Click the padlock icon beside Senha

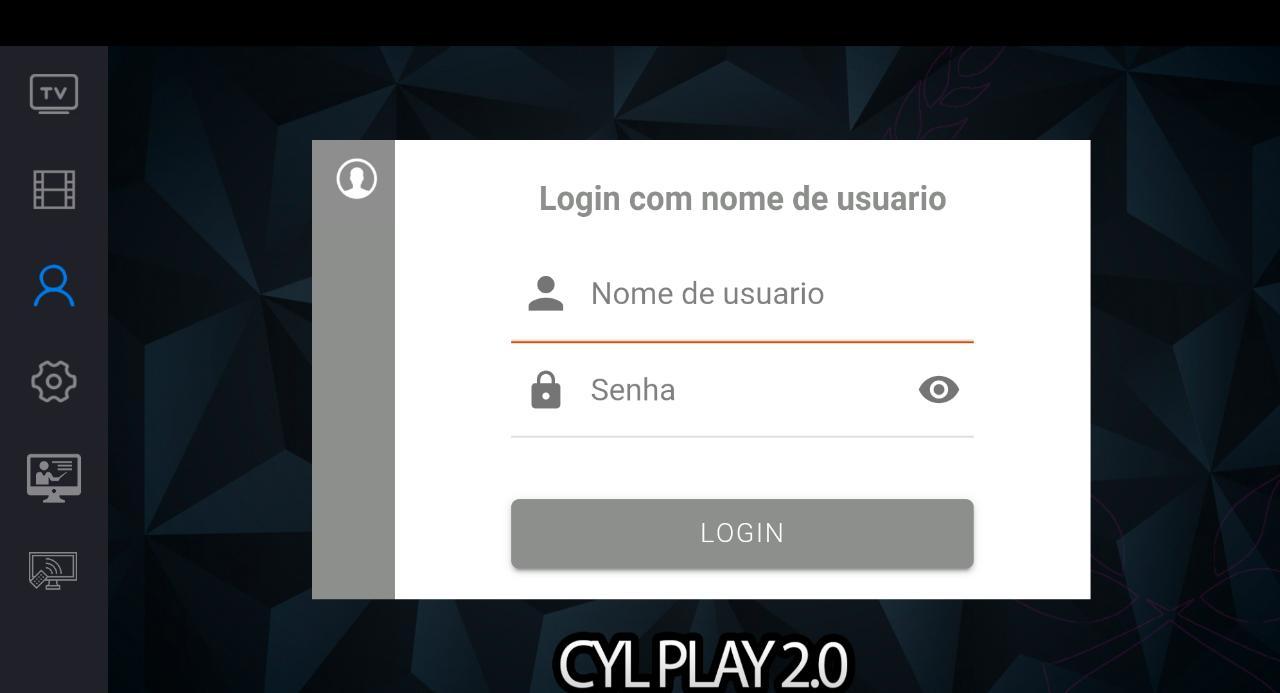pyautogui.click(x=545, y=389)
